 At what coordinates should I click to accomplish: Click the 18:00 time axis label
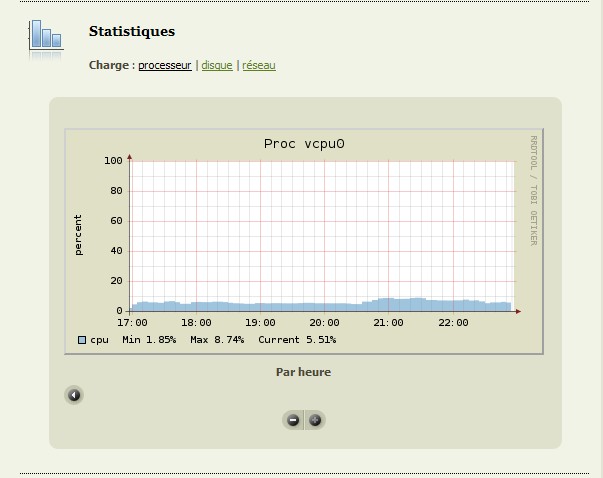tap(196, 323)
